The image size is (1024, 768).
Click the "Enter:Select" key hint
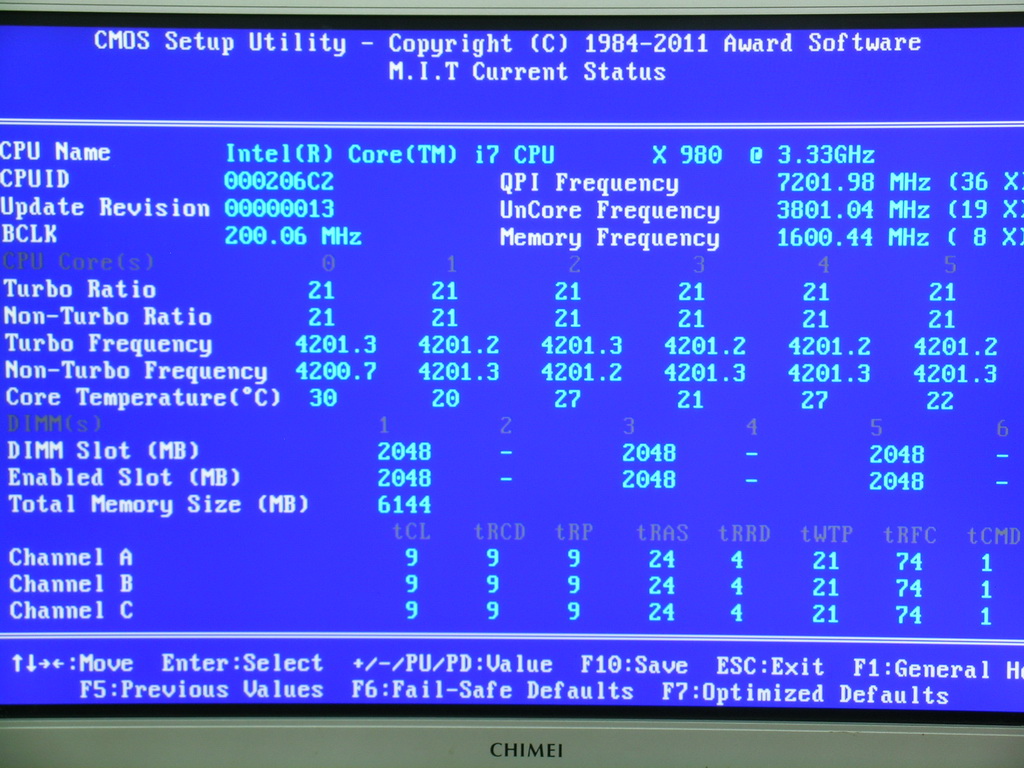[242, 664]
